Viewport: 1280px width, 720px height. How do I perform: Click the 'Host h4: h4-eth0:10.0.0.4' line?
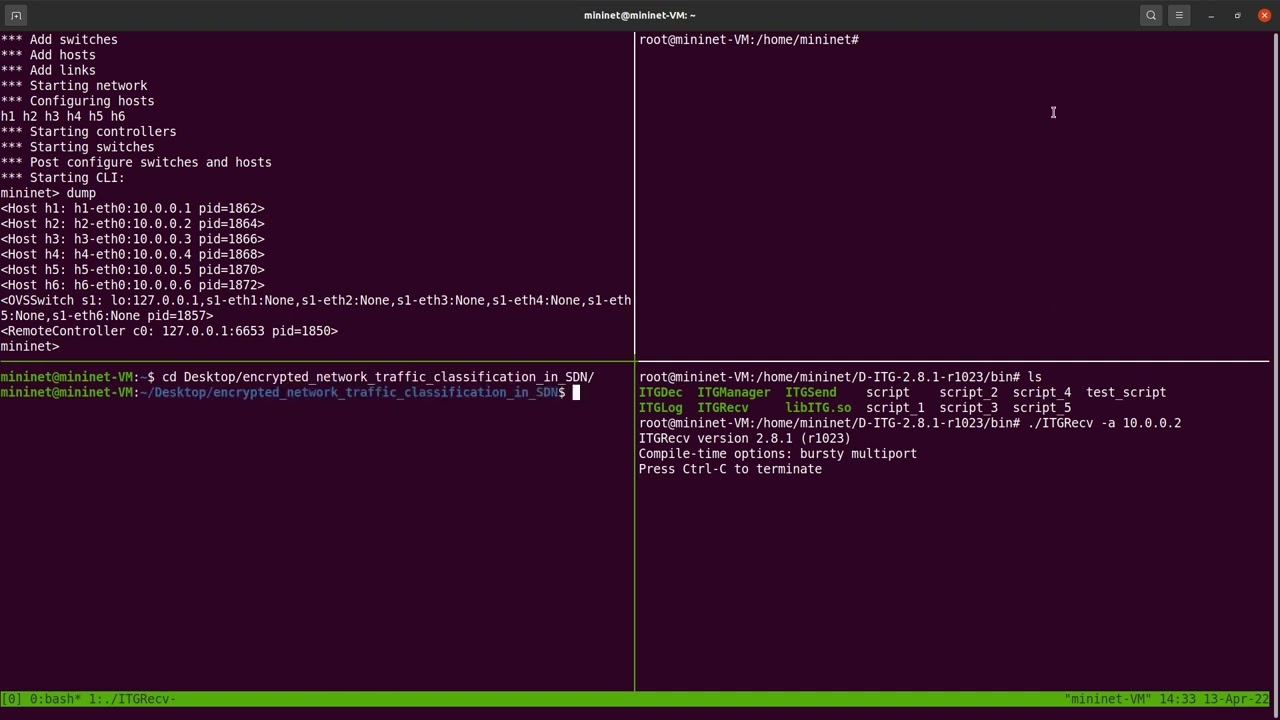pyautogui.click(x=132, y=255)
